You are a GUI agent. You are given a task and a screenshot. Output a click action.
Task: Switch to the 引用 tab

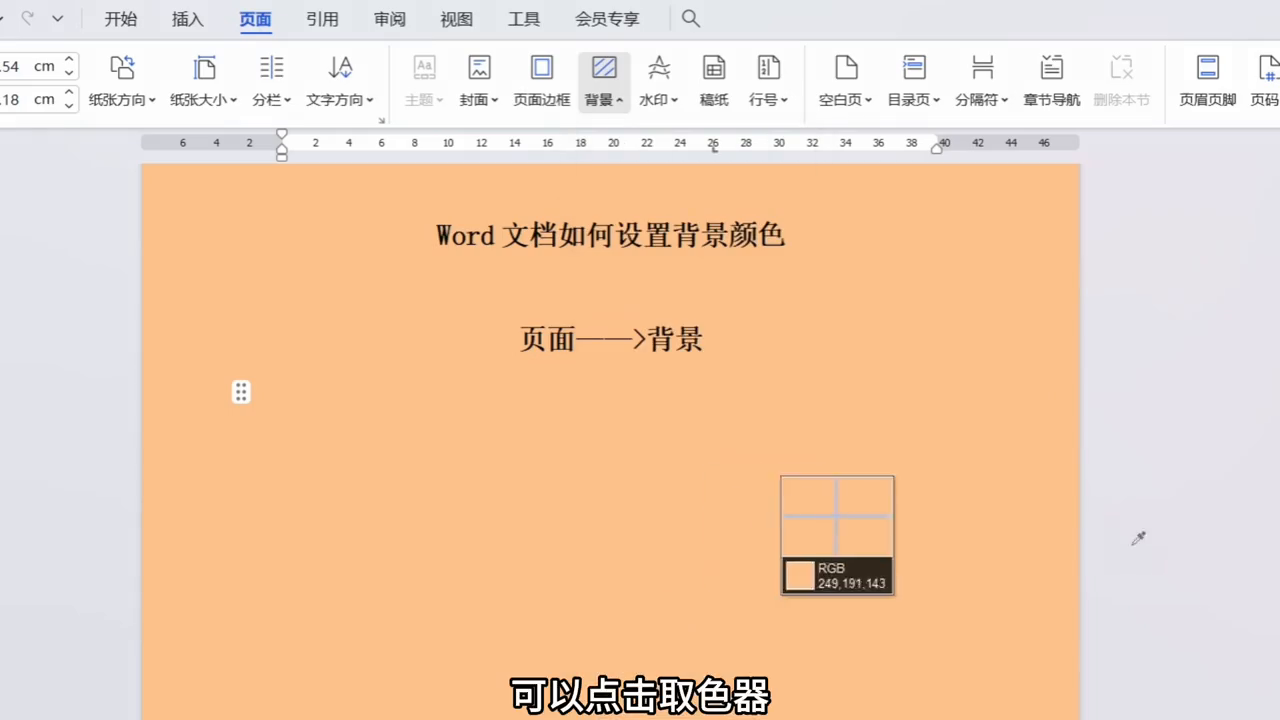(x=322, y=19)
